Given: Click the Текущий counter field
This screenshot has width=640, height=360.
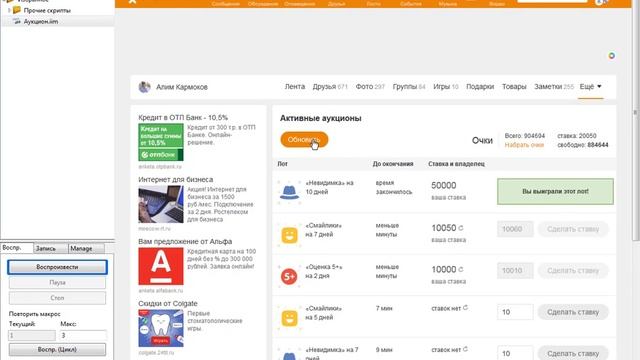Looking at the screenshot, I should click(x=32, y=335).
